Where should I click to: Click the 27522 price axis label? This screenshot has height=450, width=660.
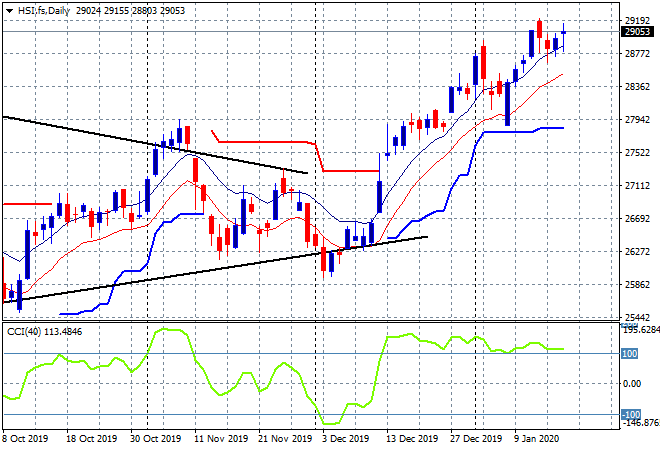coord(637,152)
